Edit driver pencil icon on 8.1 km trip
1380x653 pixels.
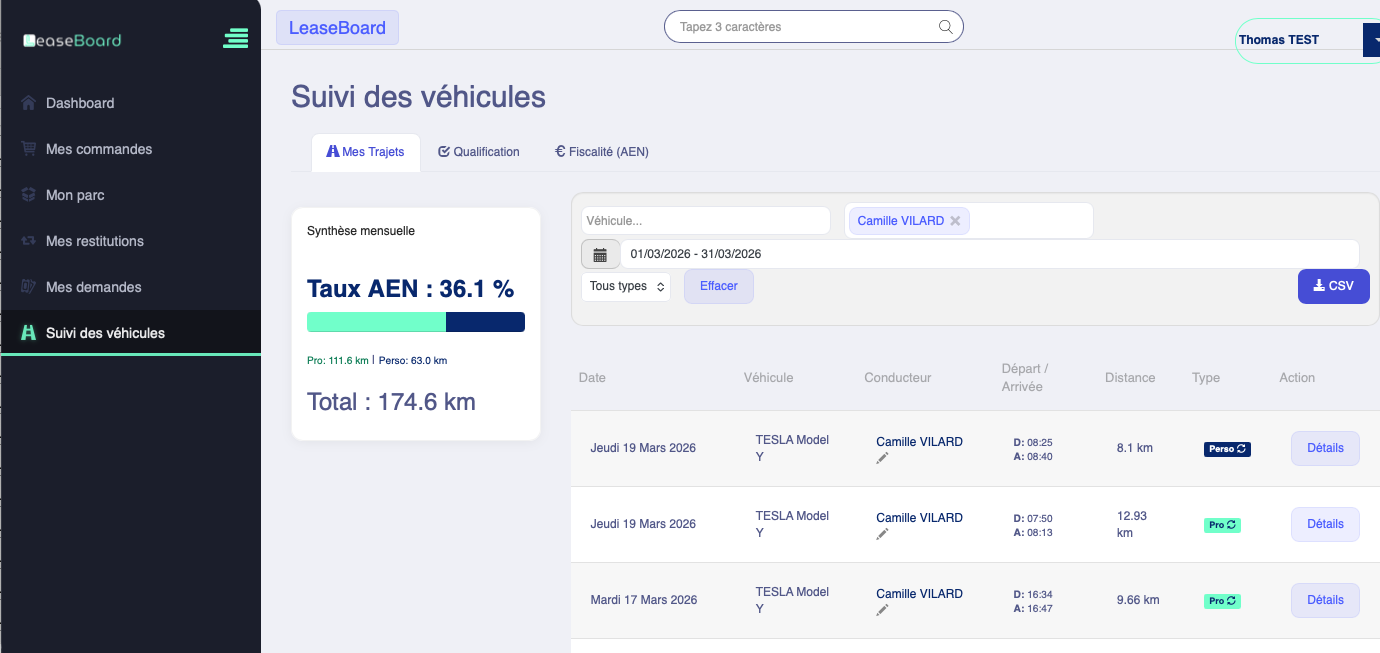882,458
